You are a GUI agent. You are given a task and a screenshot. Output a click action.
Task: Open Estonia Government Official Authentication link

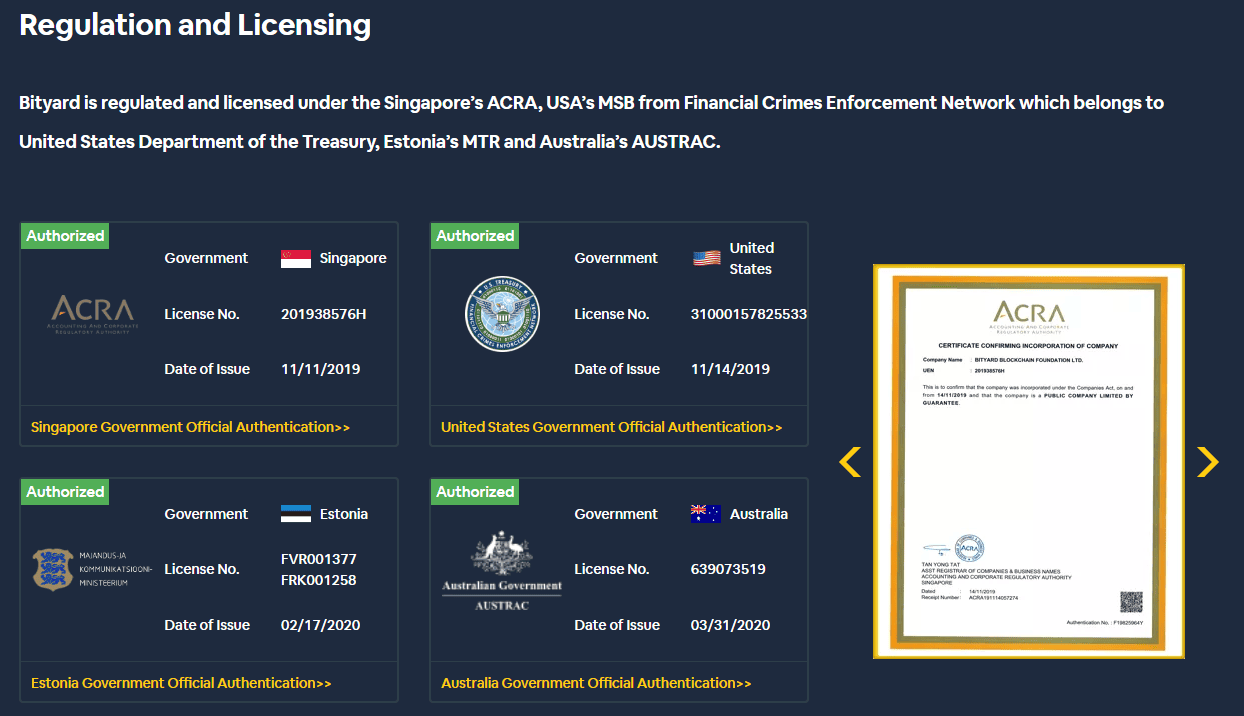point(181,683)
